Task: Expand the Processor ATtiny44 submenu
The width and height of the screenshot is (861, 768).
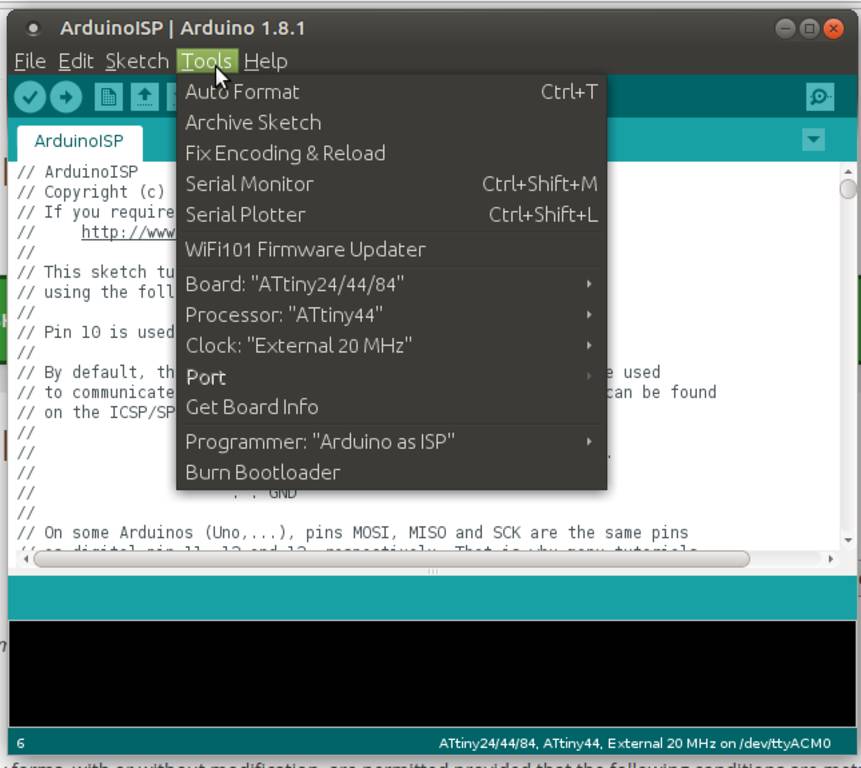Action: (392, 315)
